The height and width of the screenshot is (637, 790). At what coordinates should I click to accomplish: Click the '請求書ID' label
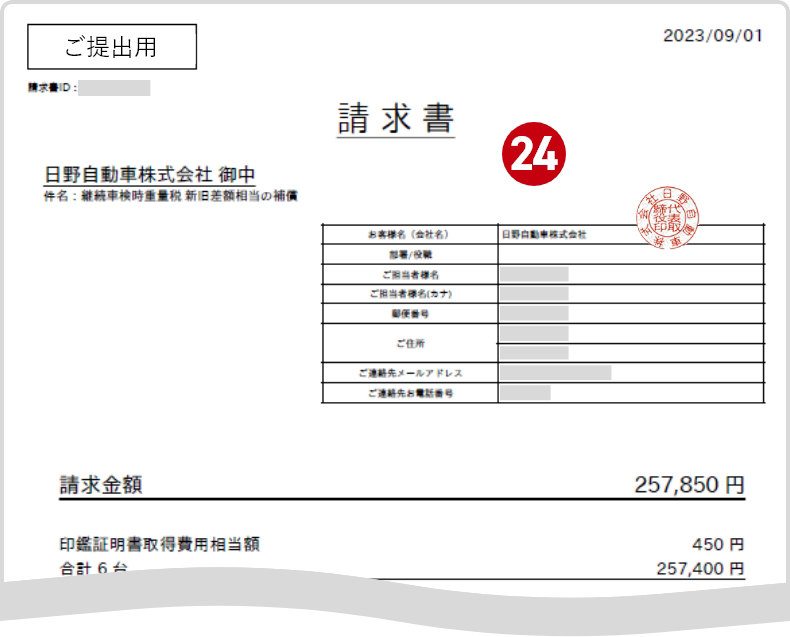[x=52, y=88]
